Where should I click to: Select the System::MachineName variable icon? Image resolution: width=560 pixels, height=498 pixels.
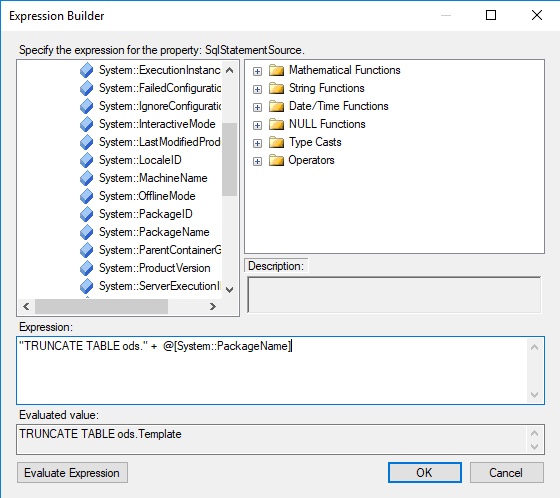tap(86, 178)
